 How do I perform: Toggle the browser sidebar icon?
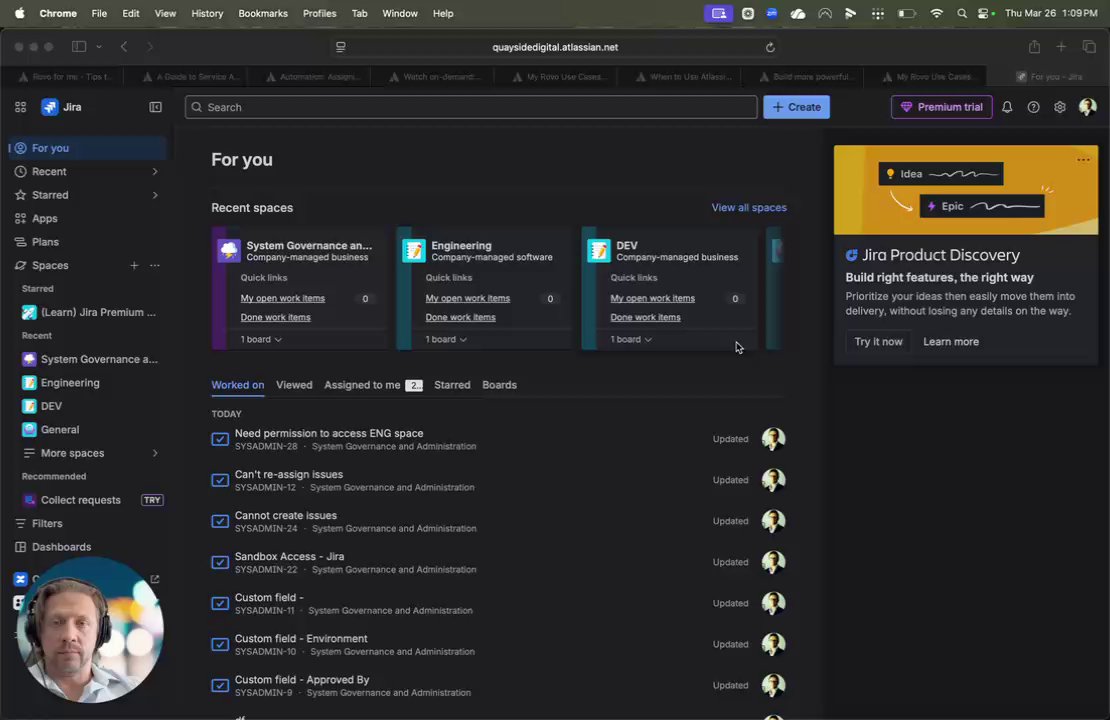[79, 47]
